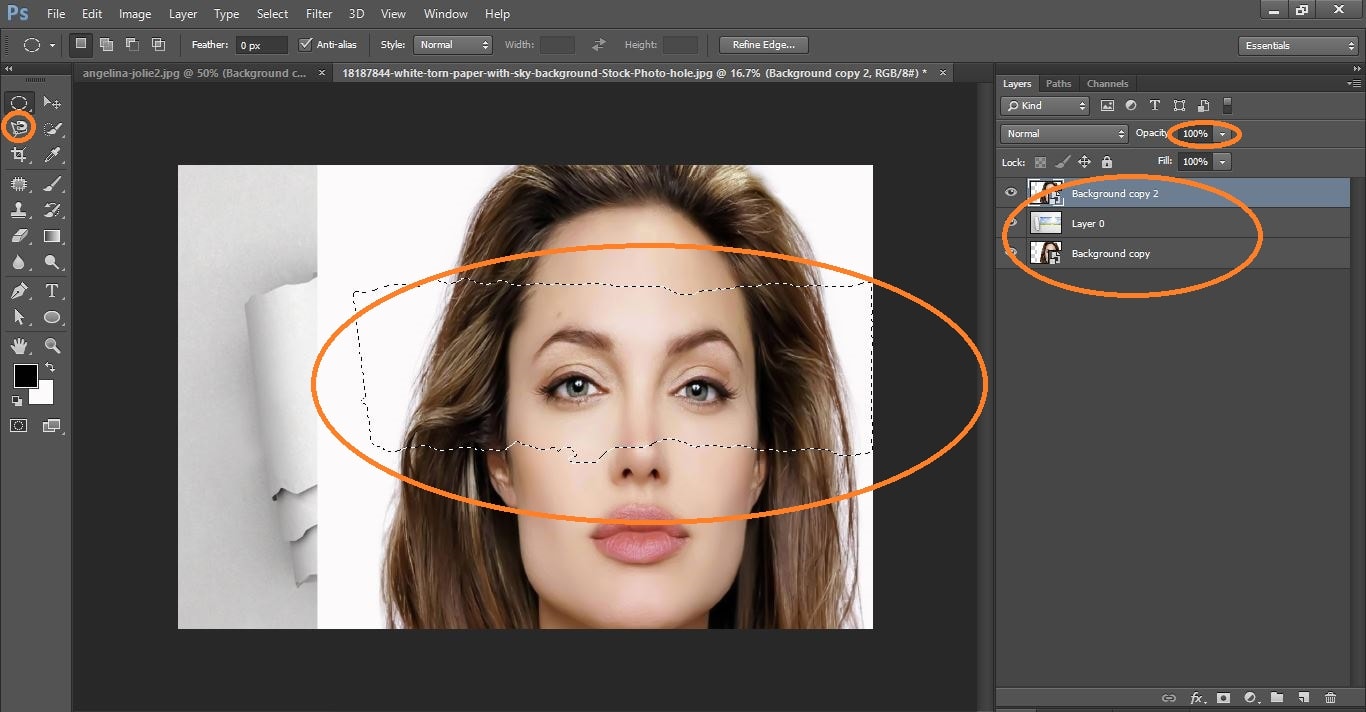Select the Move tool

click(53, 103)
